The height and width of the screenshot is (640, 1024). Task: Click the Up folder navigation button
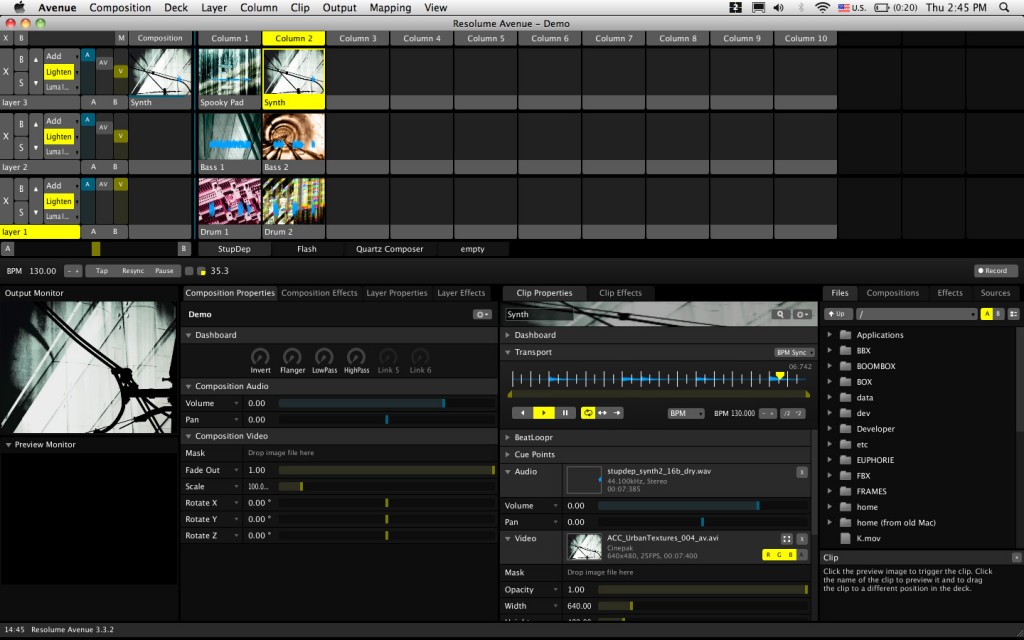838,314
